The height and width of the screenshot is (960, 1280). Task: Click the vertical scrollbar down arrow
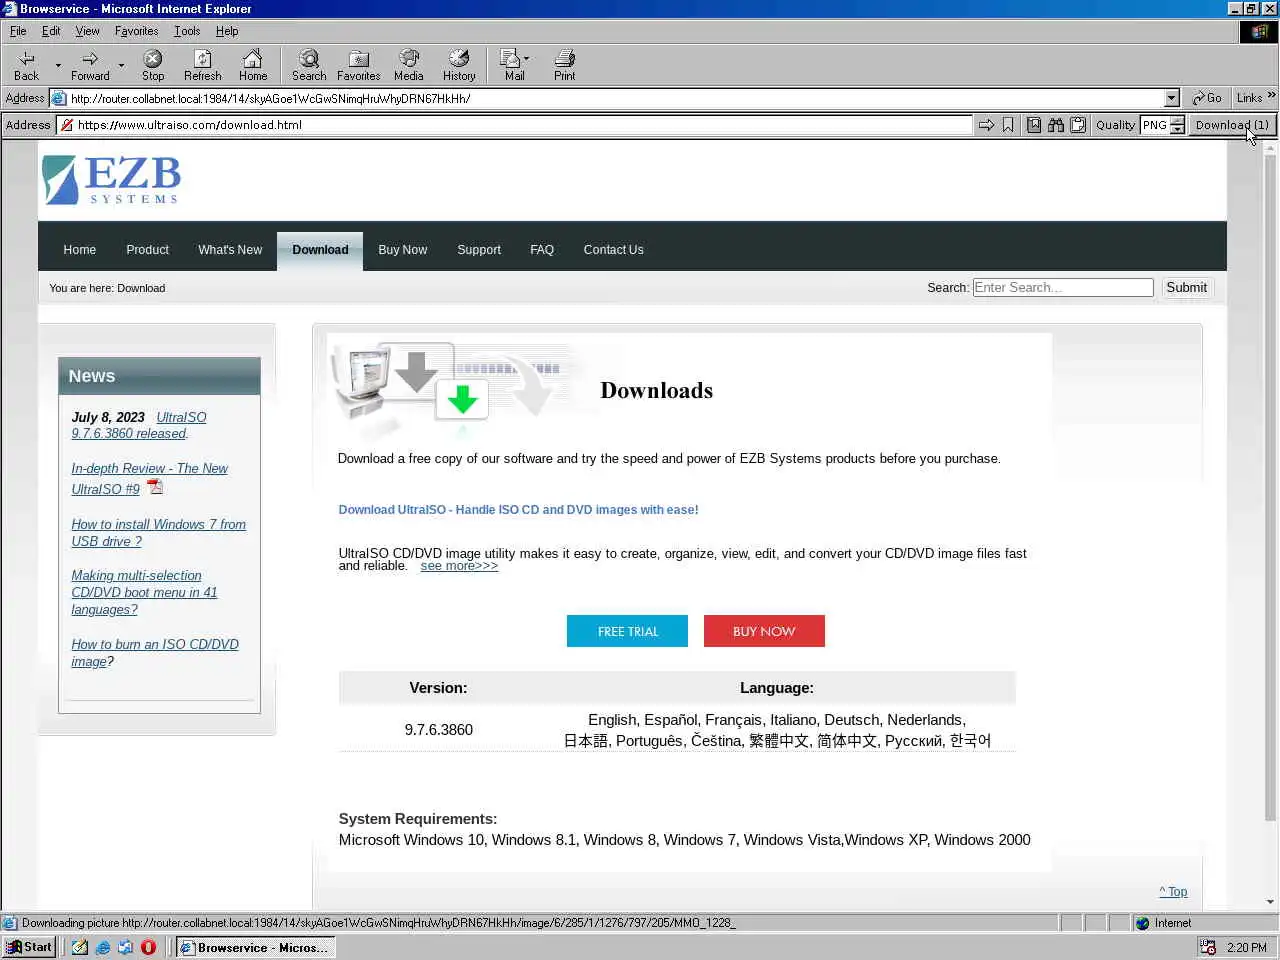click(x=1270, y=902)
